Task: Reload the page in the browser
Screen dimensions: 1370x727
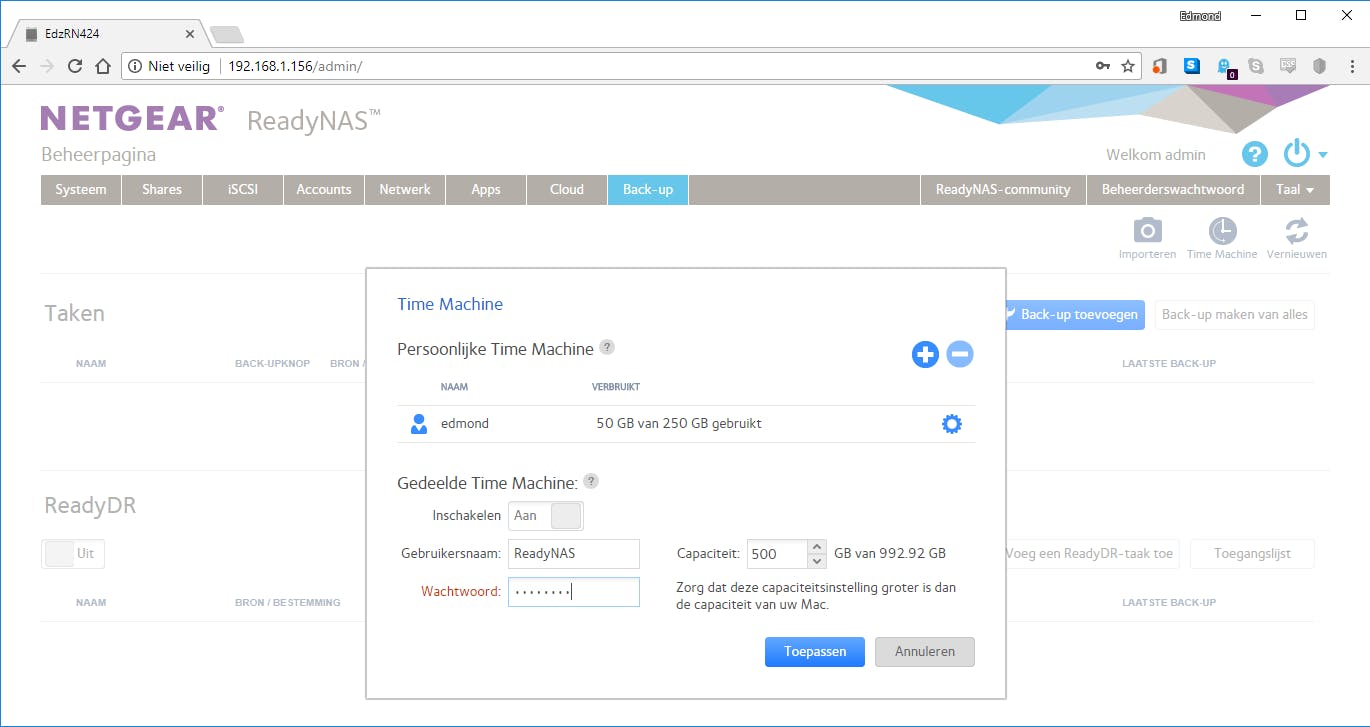Action: [x=74, y=66]
